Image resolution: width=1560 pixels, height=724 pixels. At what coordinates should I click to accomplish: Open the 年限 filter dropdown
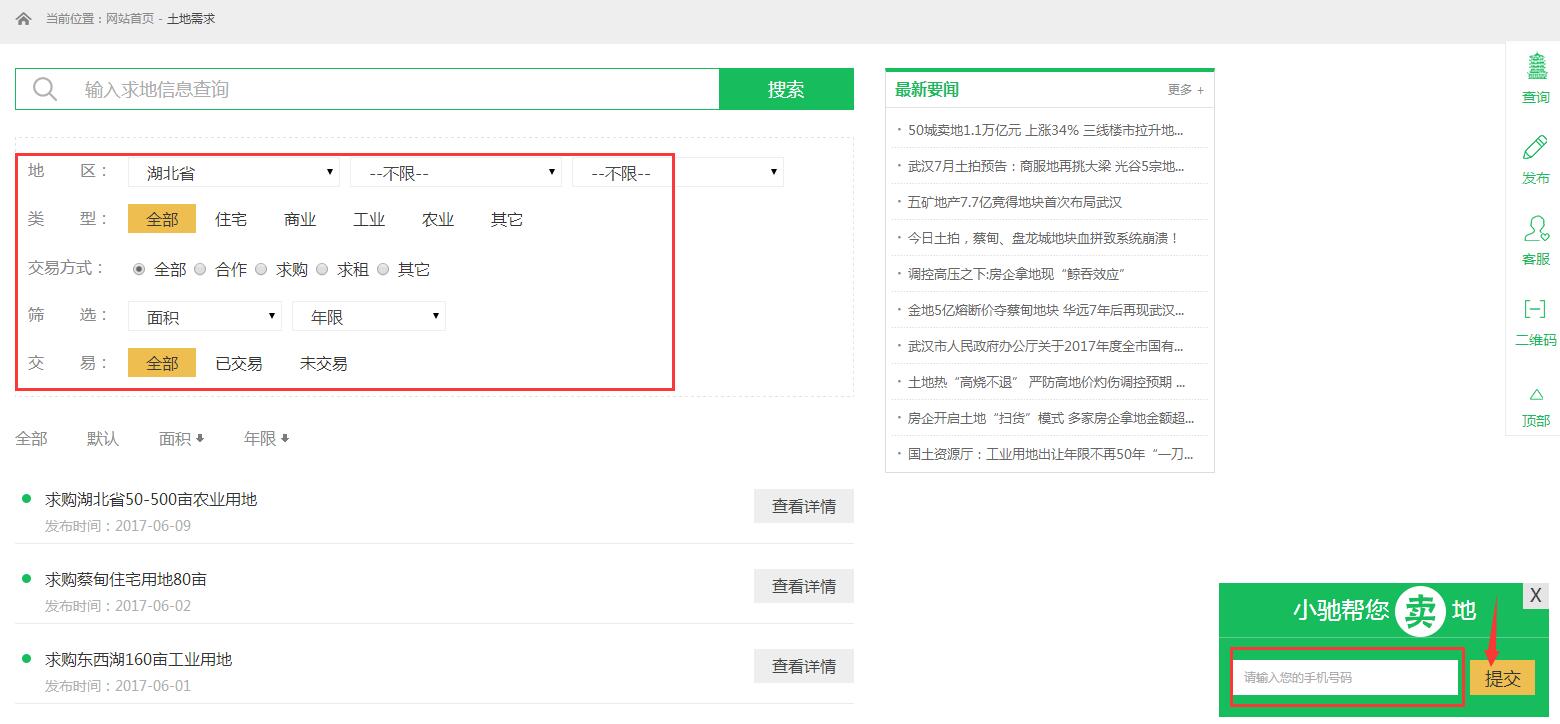[369, 316]
